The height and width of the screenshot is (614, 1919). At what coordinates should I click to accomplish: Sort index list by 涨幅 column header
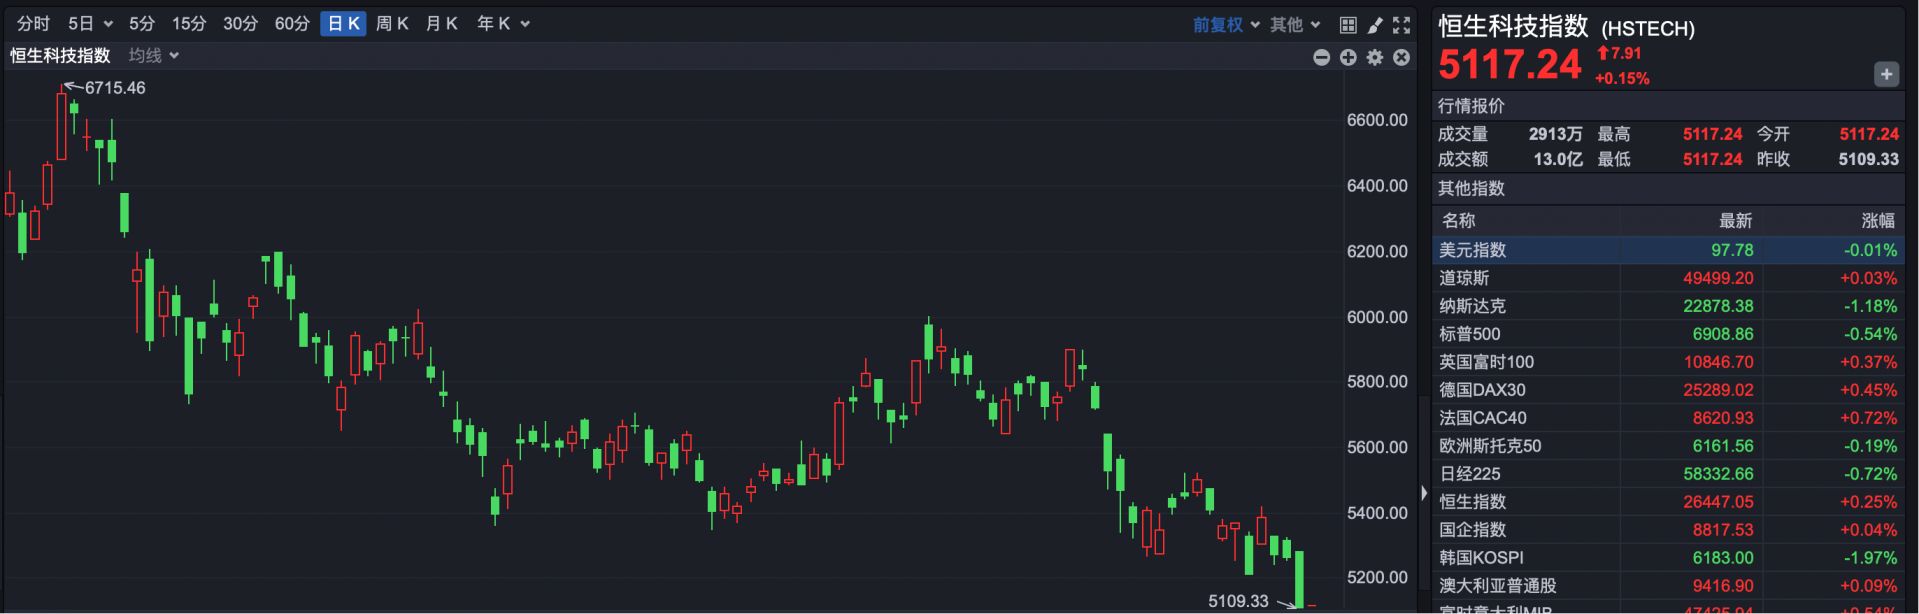(x=1877, y=221)
